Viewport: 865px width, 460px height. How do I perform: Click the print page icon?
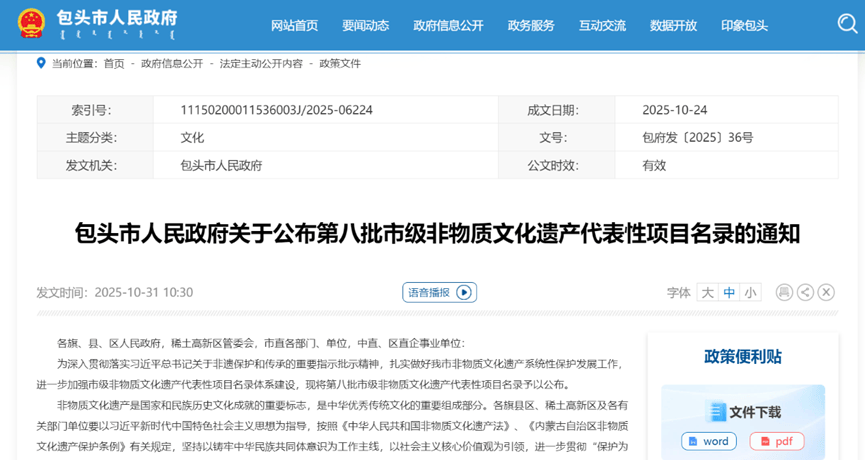[784, 292]
